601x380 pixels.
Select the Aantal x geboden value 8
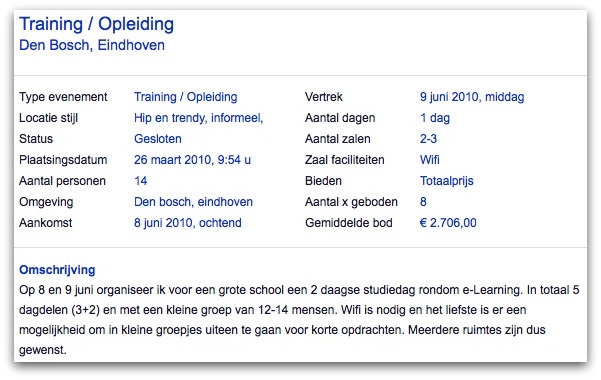[423, 202]
